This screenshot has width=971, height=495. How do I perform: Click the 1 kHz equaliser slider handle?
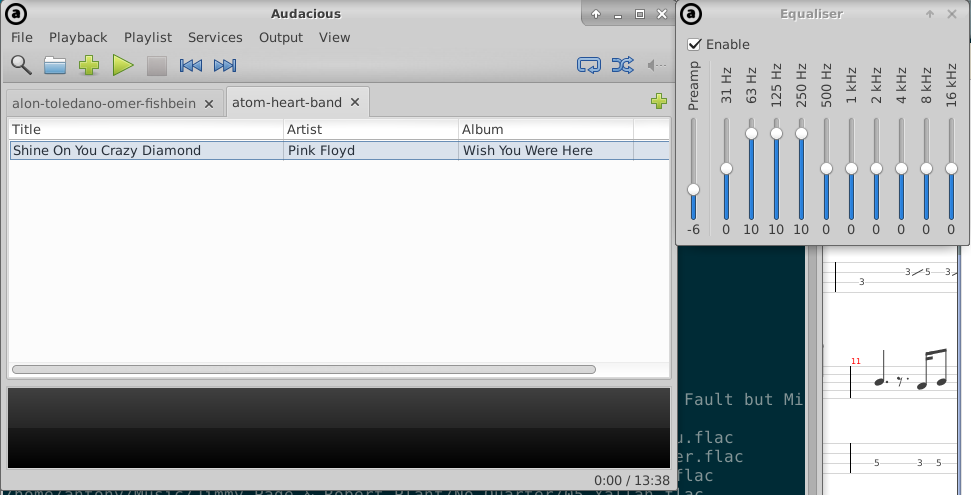pyautogui.click(x=851, y=169)
